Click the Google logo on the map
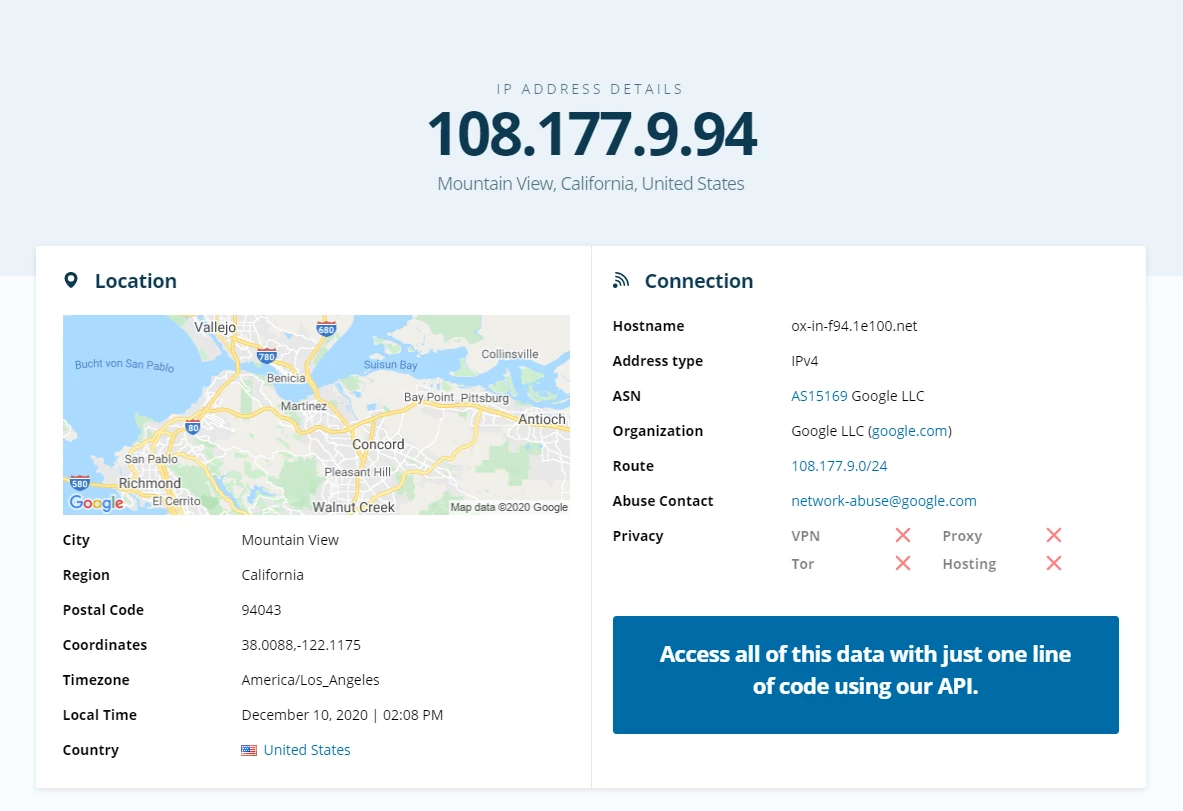Image resolution: width=1183 pixels, height=811 pixels. (97, 502)
